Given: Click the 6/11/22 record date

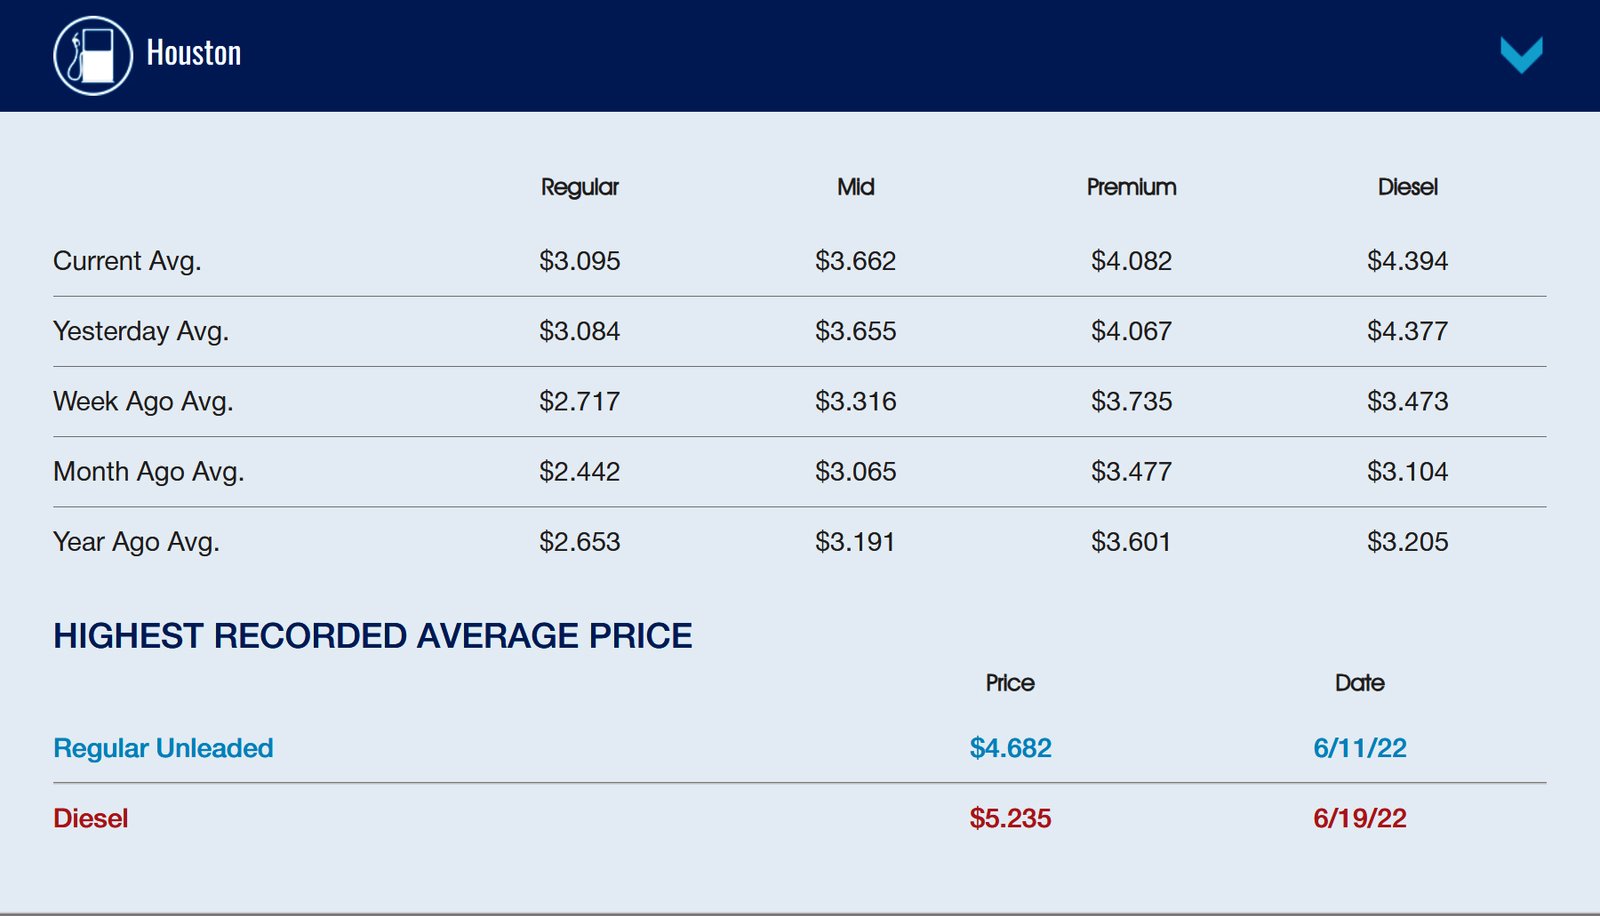Looking at the screenshot, I should pos(1359,748).
